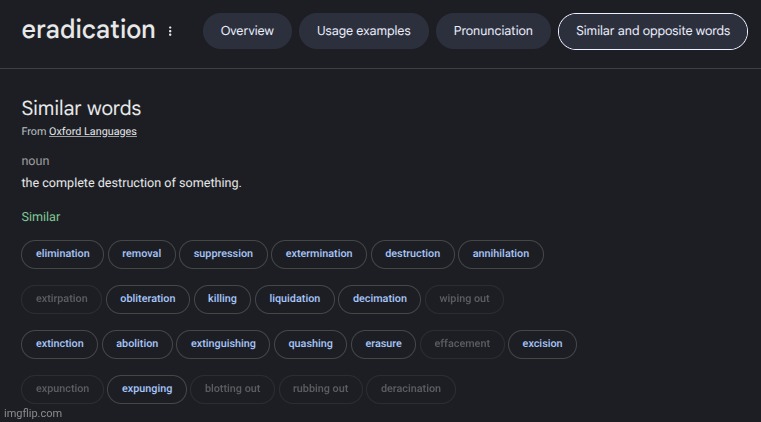Choose the 'extinction' synonym
The width and height of the screenshot is (761, 422).
click(60, 344)
